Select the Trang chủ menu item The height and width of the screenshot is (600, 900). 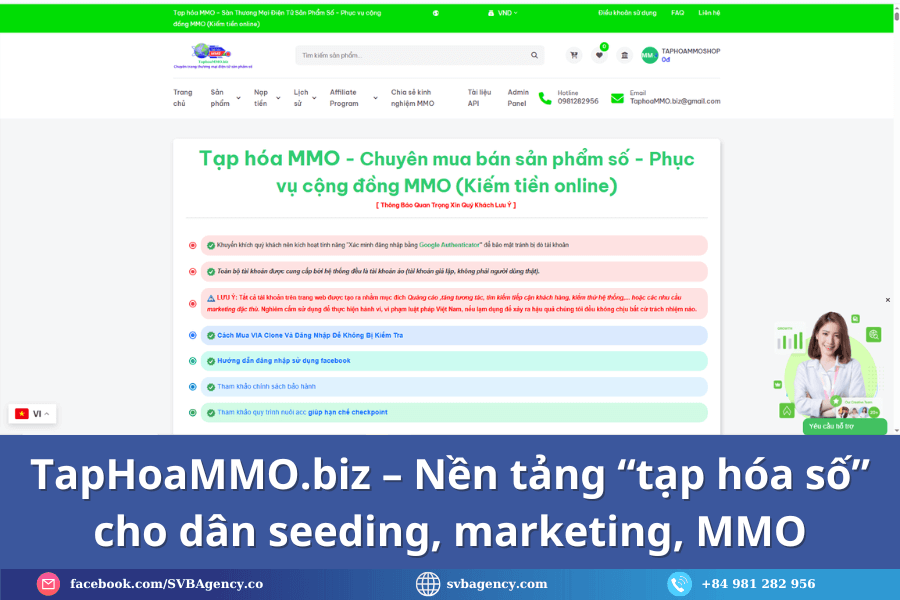(181, 96)
